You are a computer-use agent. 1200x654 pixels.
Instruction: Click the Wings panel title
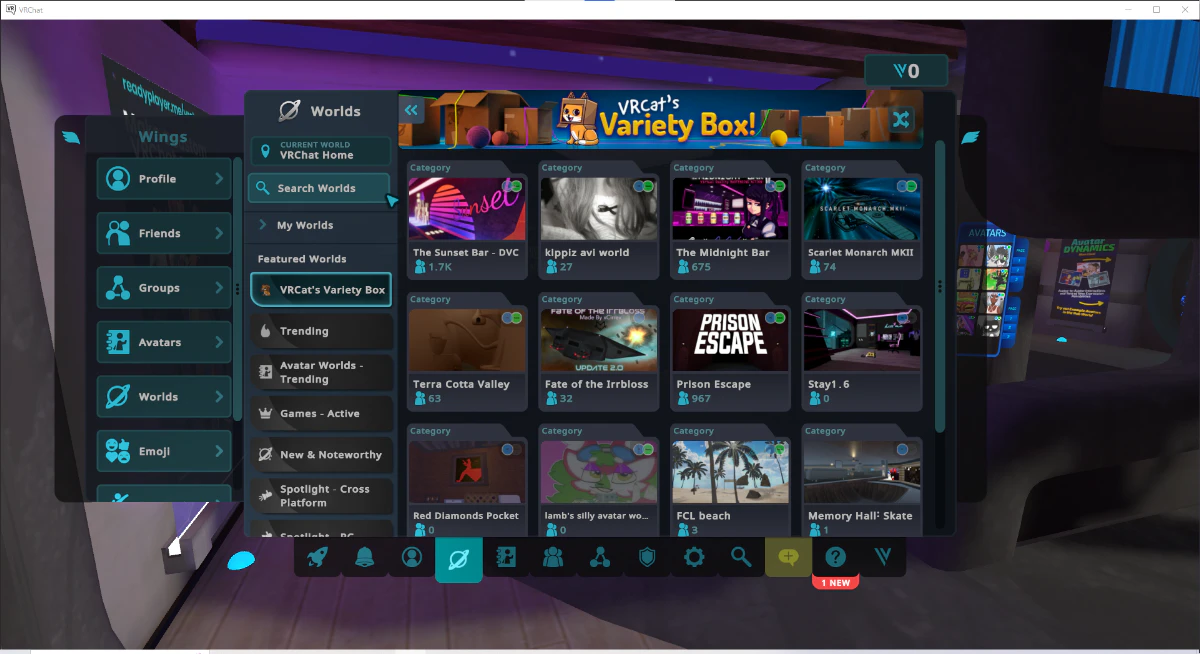163,137
